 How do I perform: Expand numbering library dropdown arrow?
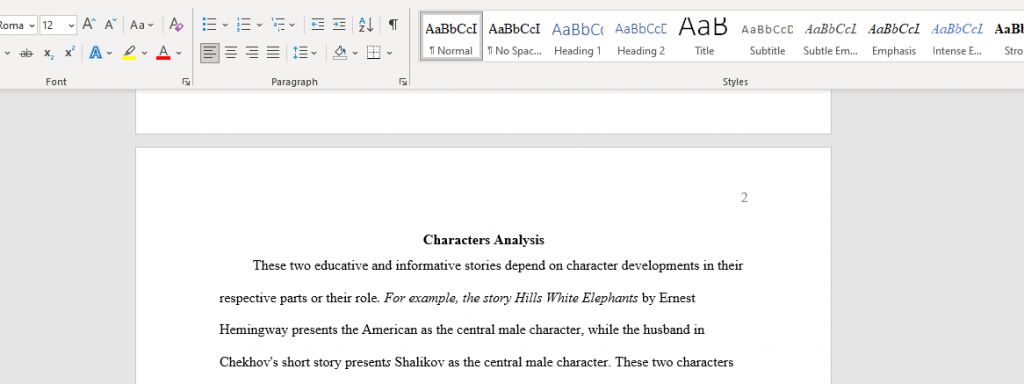point(259,25)
